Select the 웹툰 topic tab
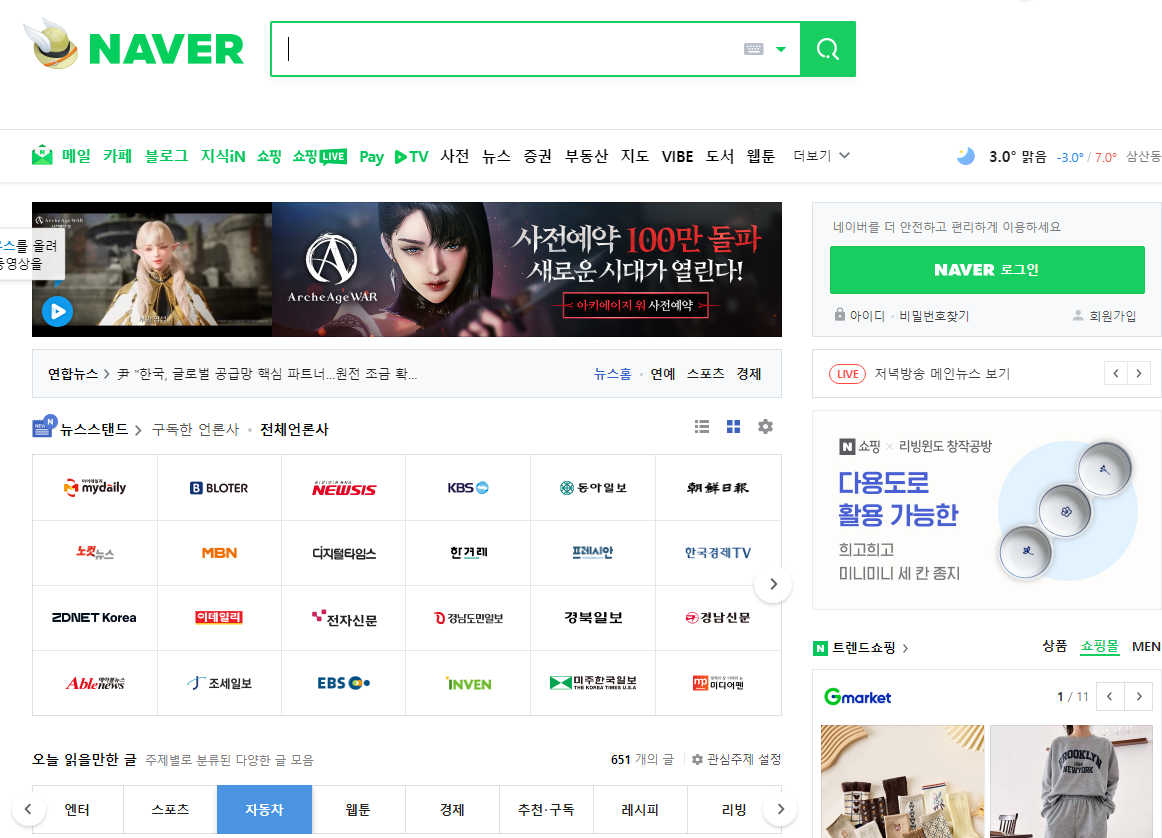The image size is (1162, 838). (x=358, y=810)
